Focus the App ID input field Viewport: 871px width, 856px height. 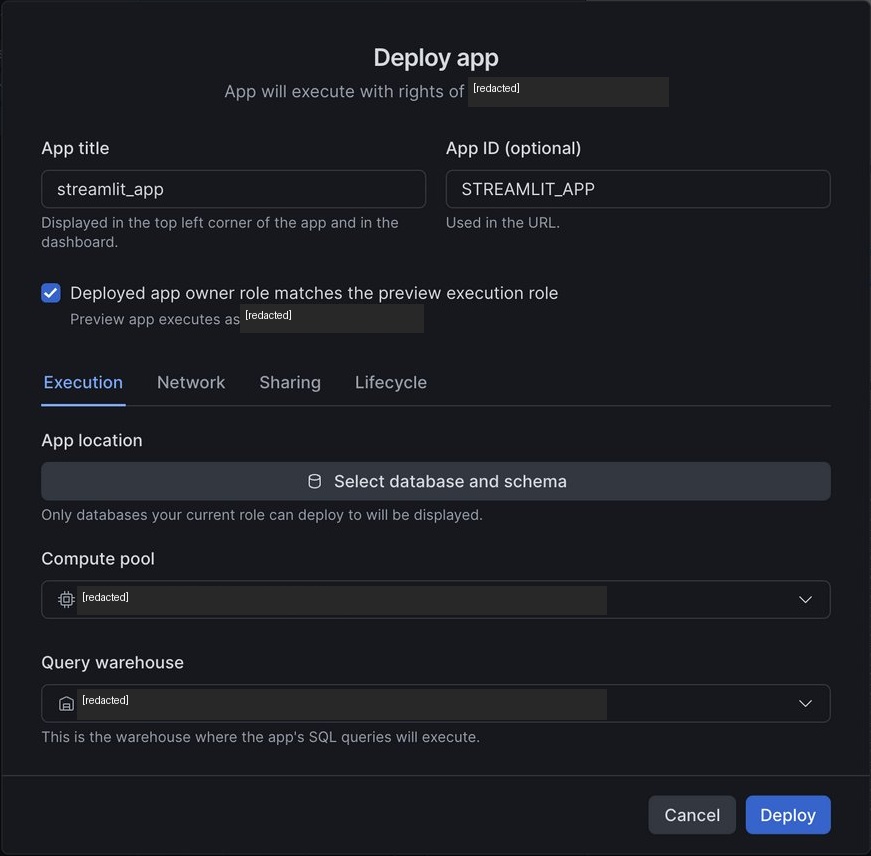tap(638, 189)
